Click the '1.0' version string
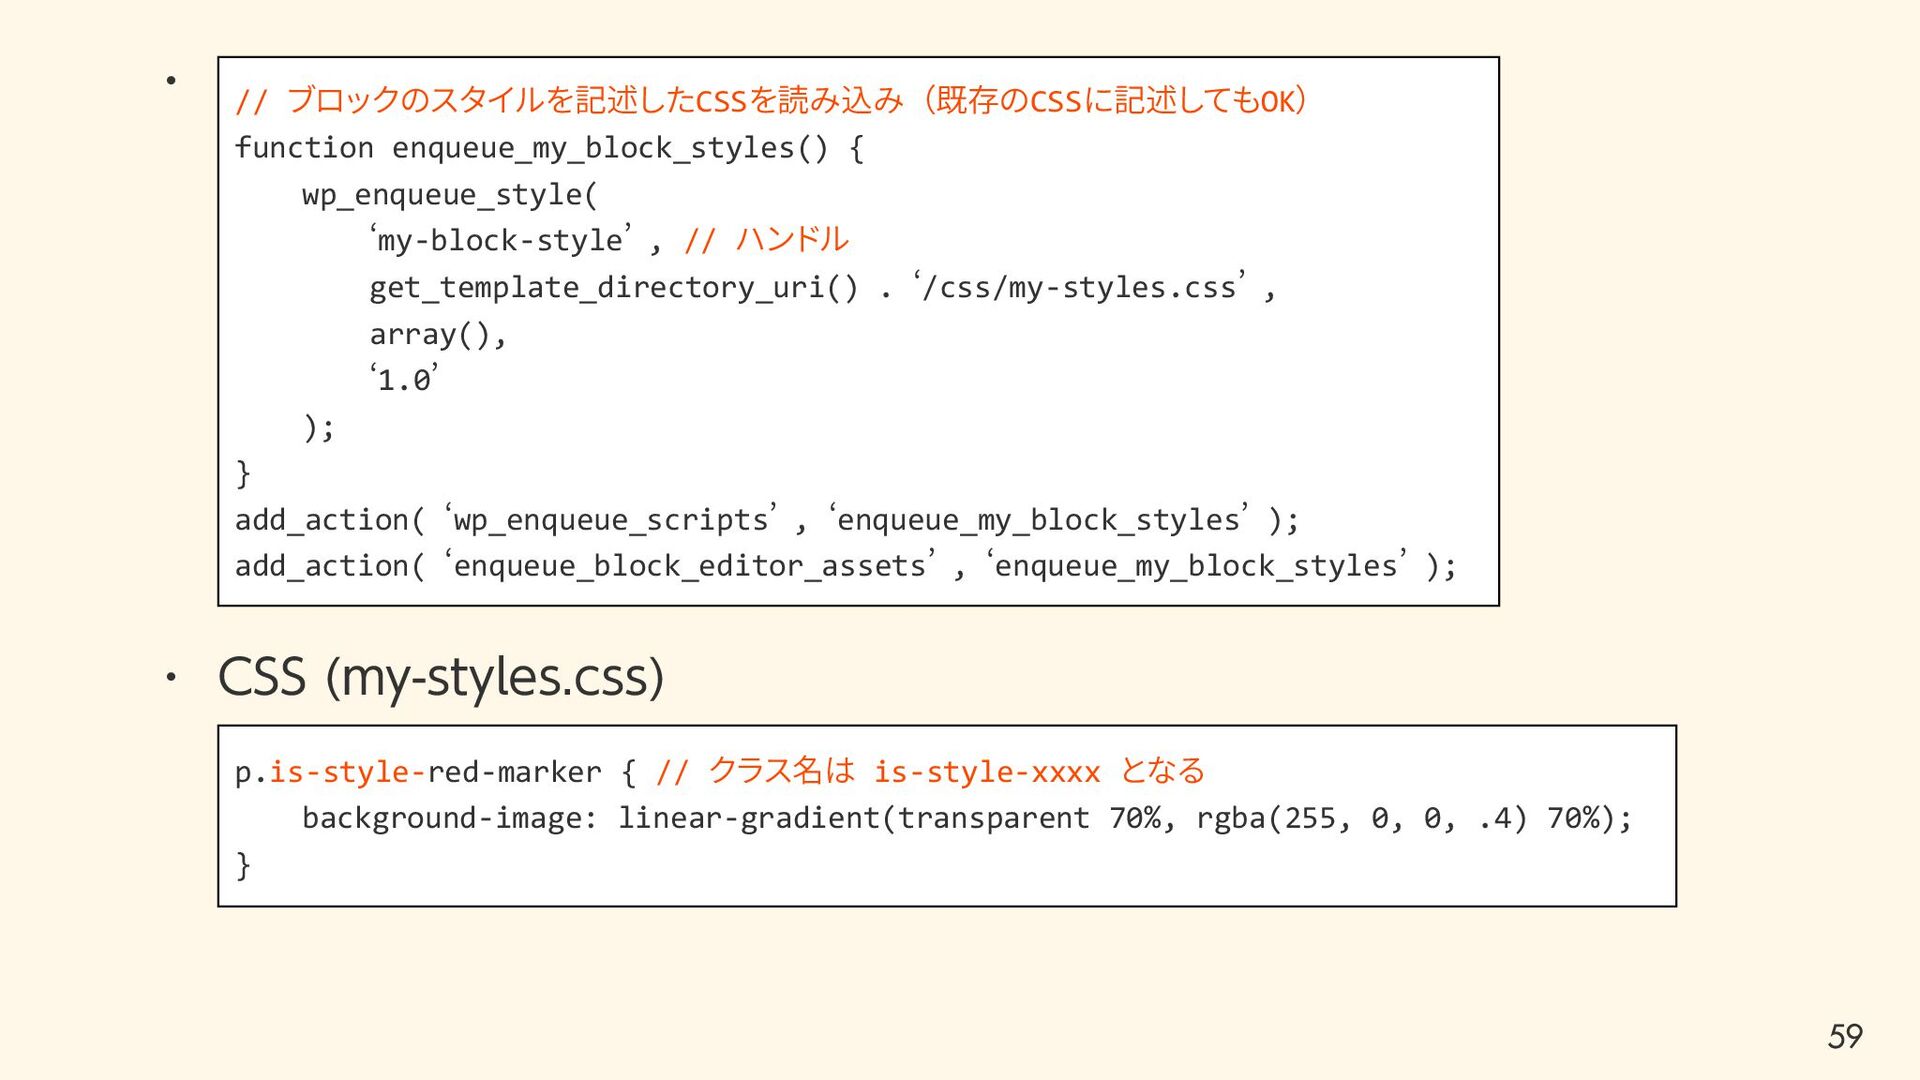 click(404, 381)
